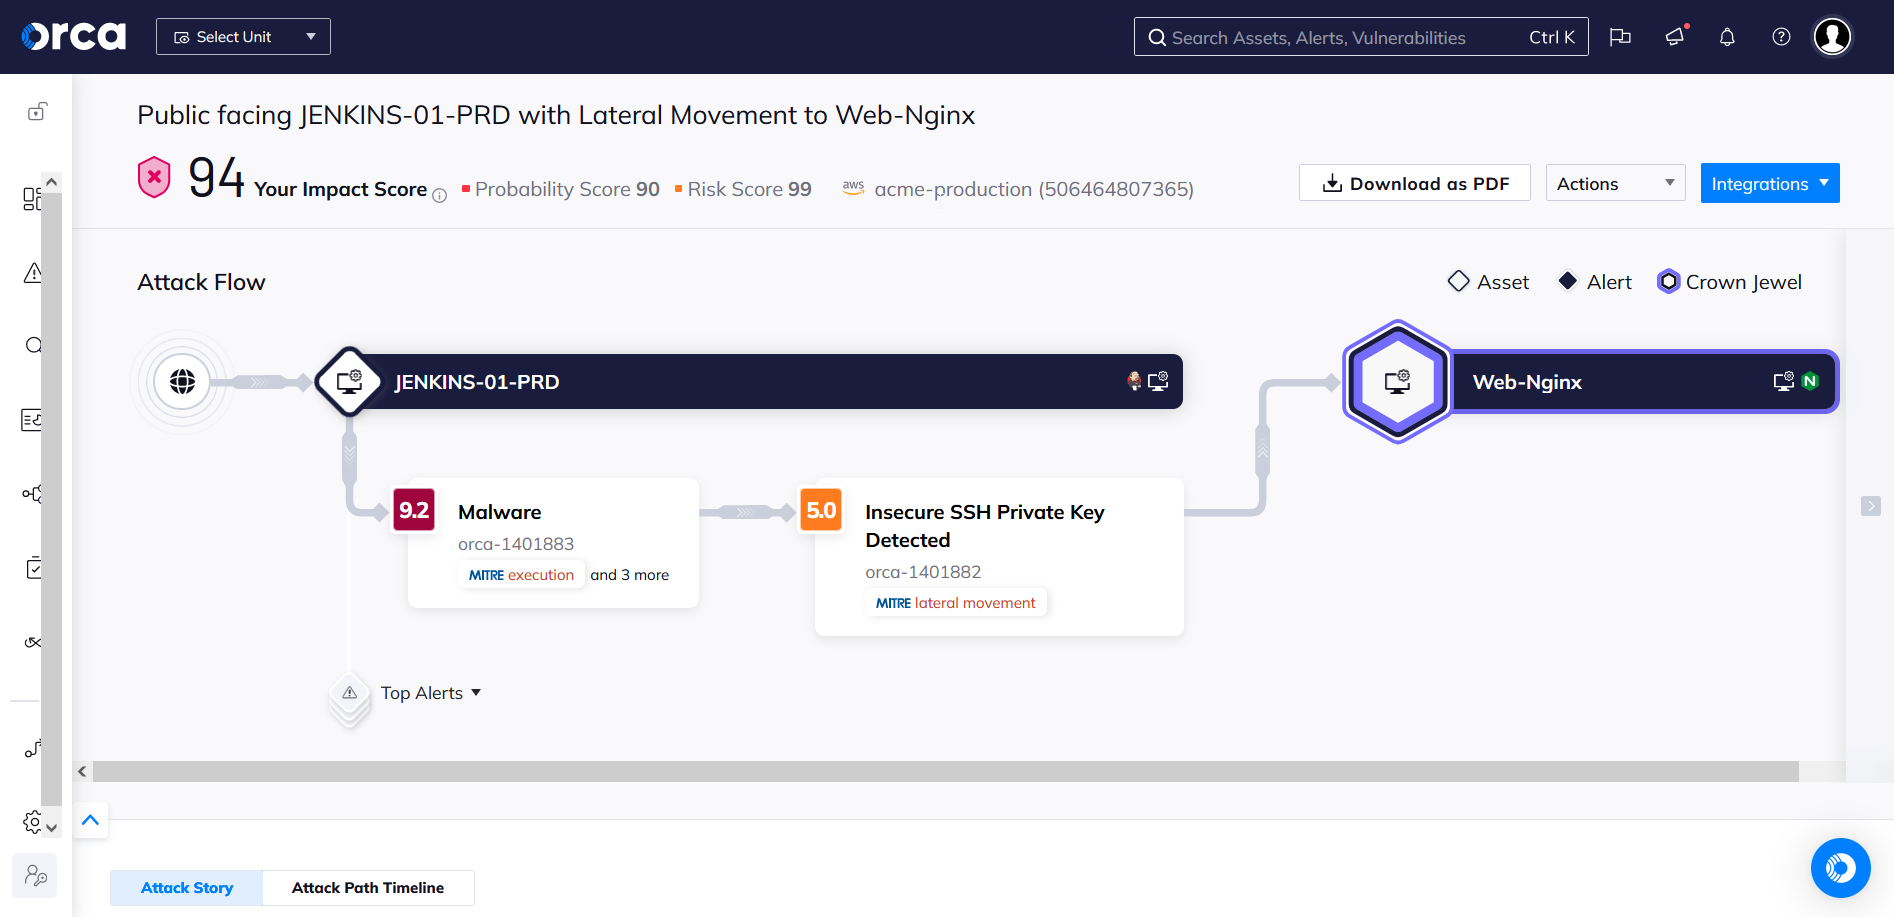Open the megaphone announcements icon
This screenshot has width=1894, height=917.
tap(1675, 37)
